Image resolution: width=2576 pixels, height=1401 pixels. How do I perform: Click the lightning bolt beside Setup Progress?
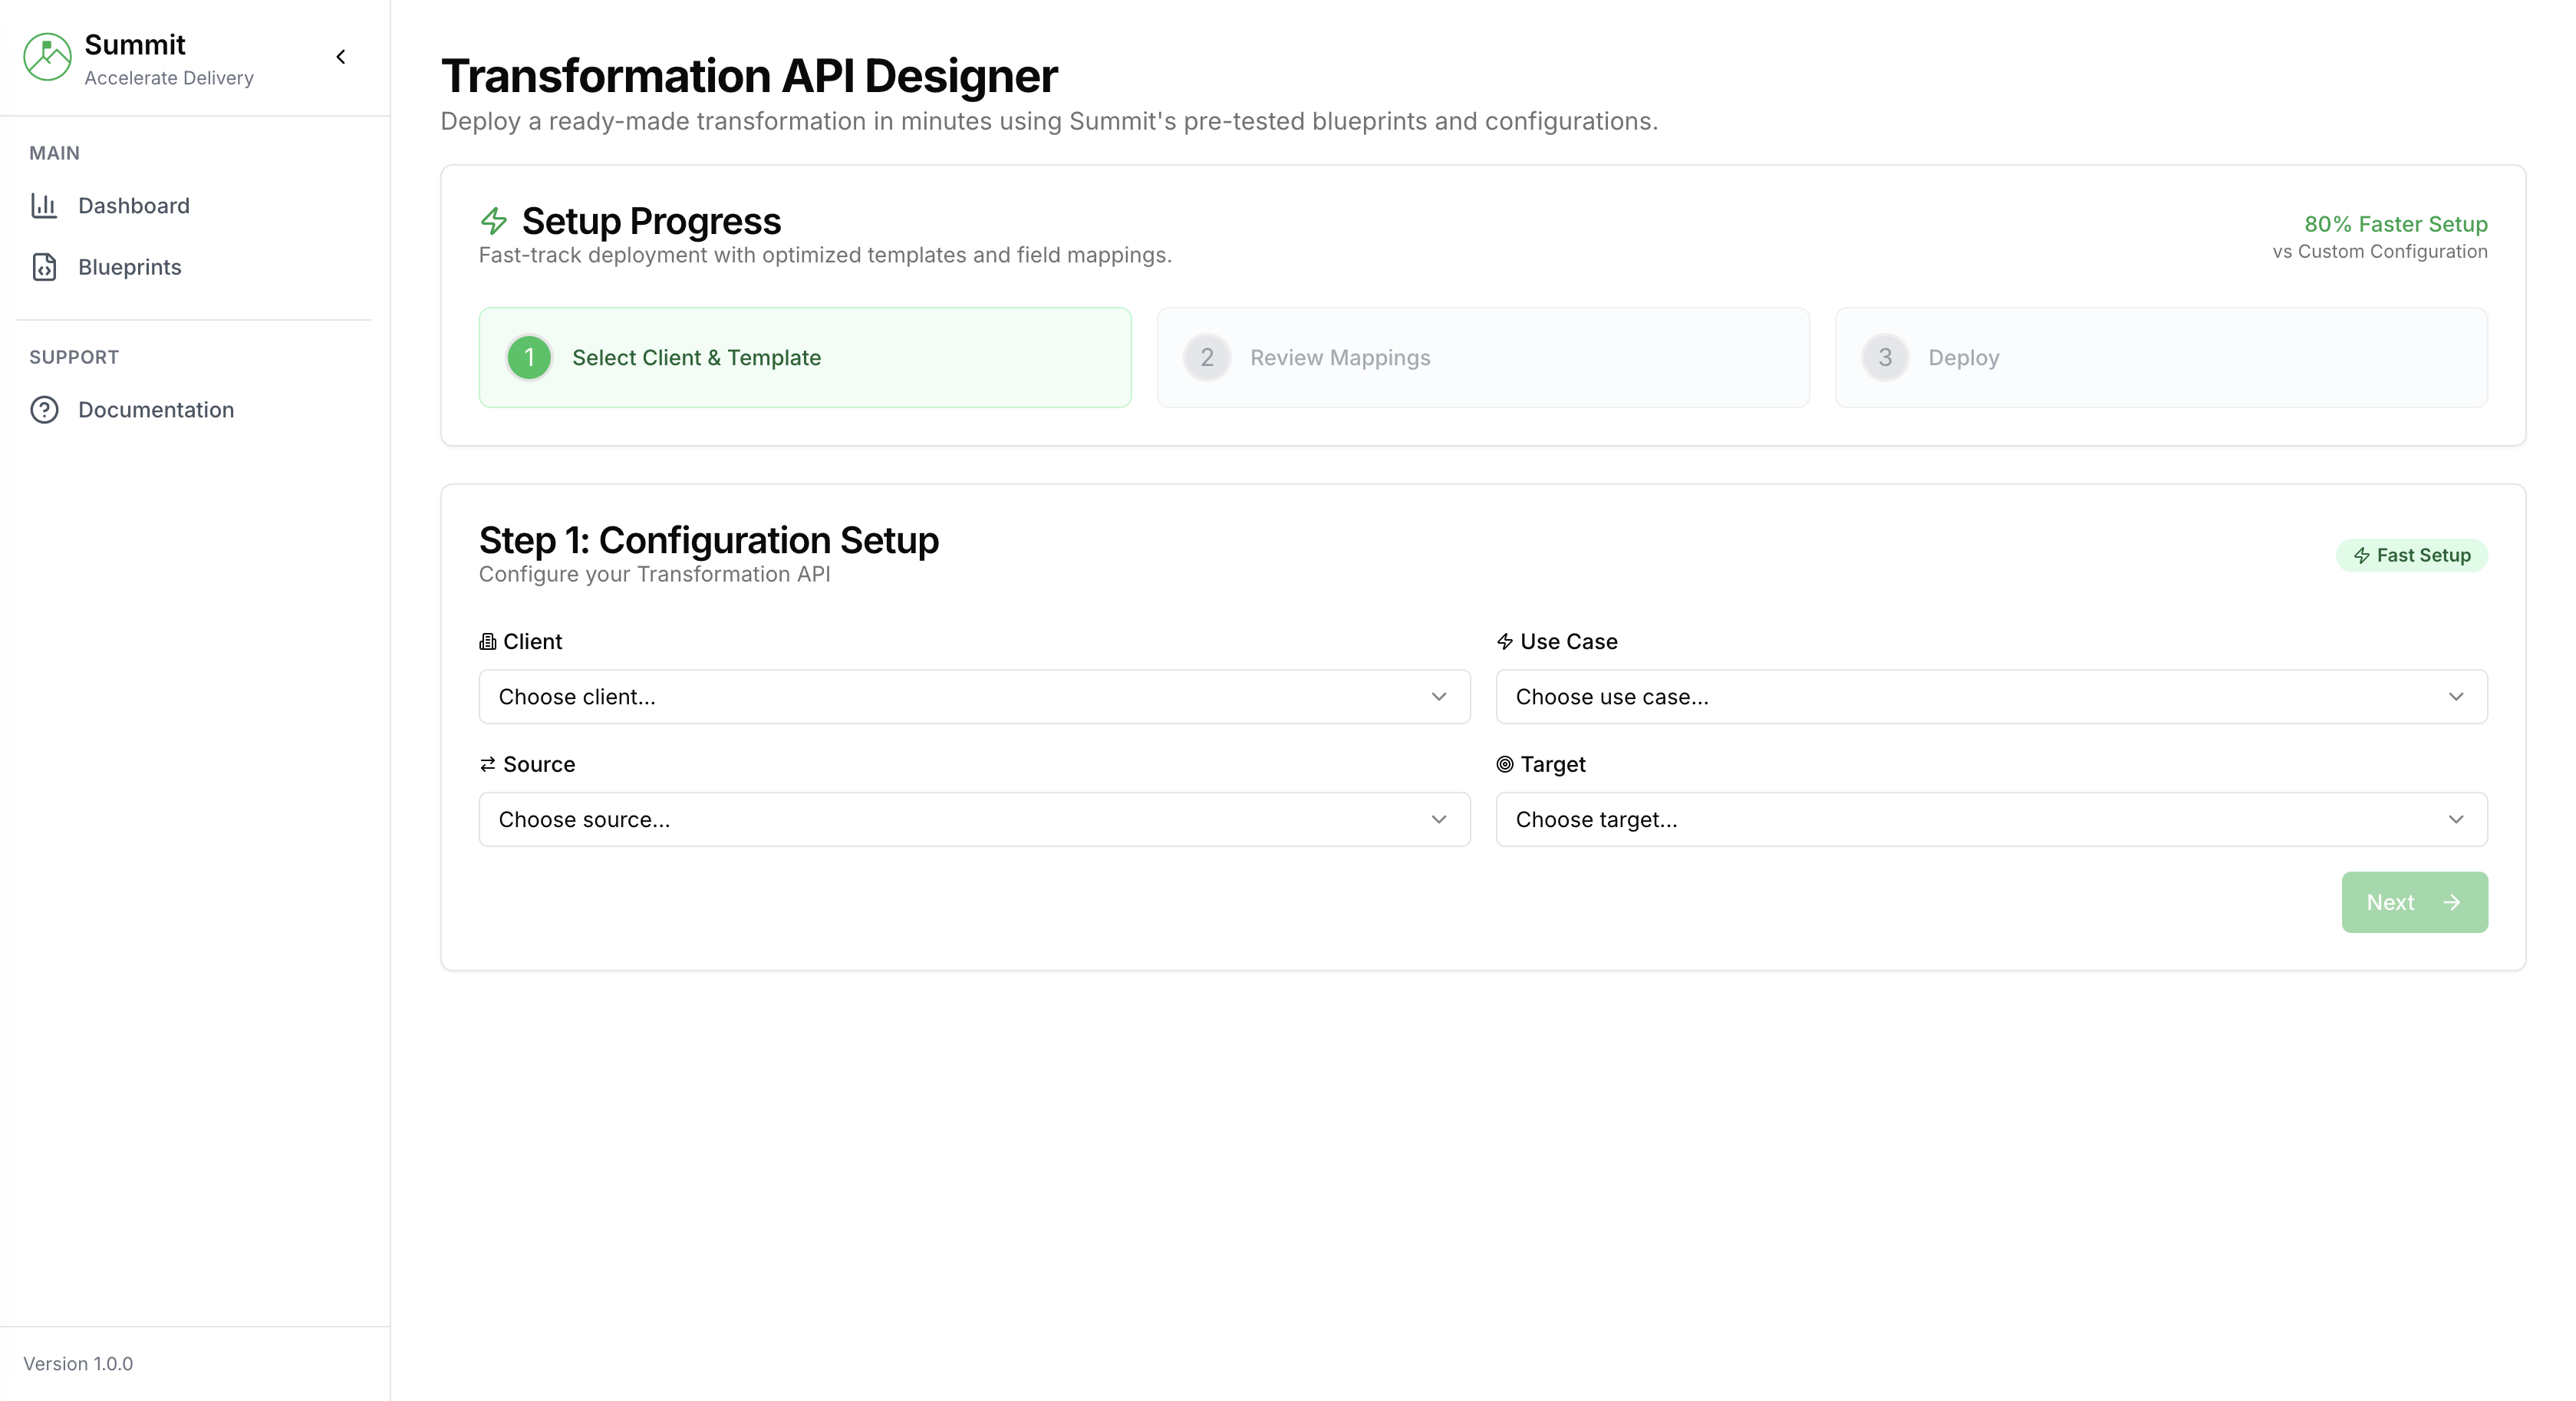click(x=494, y=221)
